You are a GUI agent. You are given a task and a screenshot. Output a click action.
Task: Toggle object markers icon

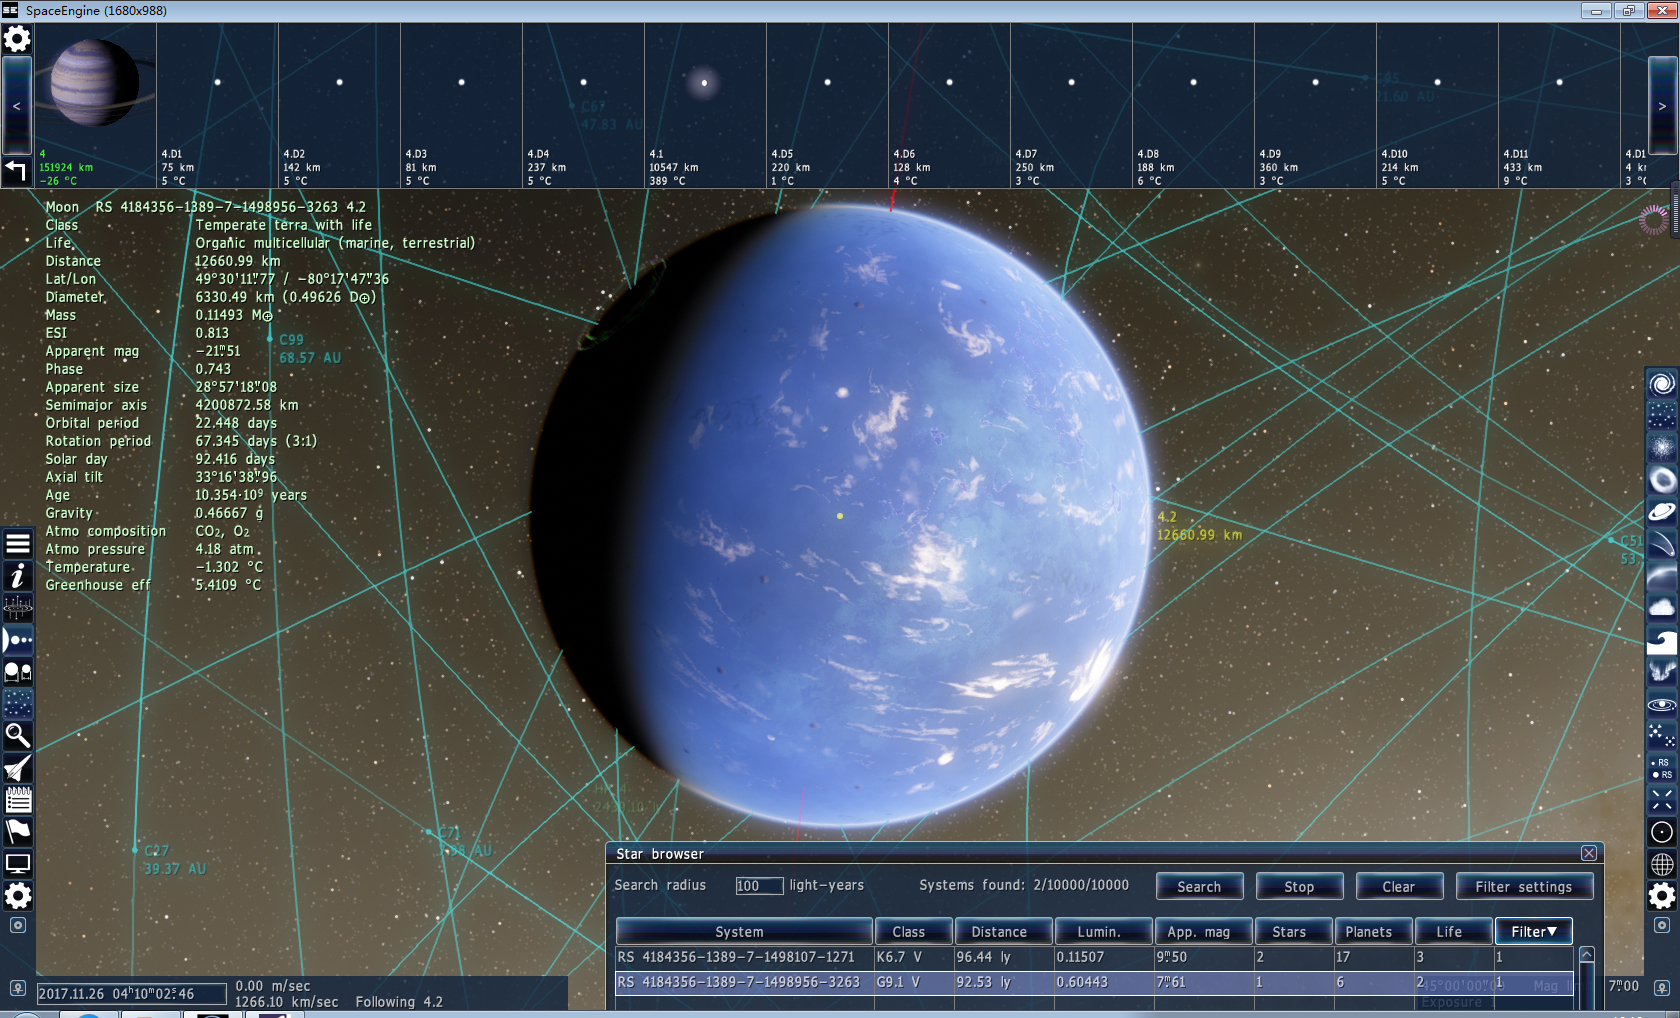pyautogui.click(x=1662, y=736)
